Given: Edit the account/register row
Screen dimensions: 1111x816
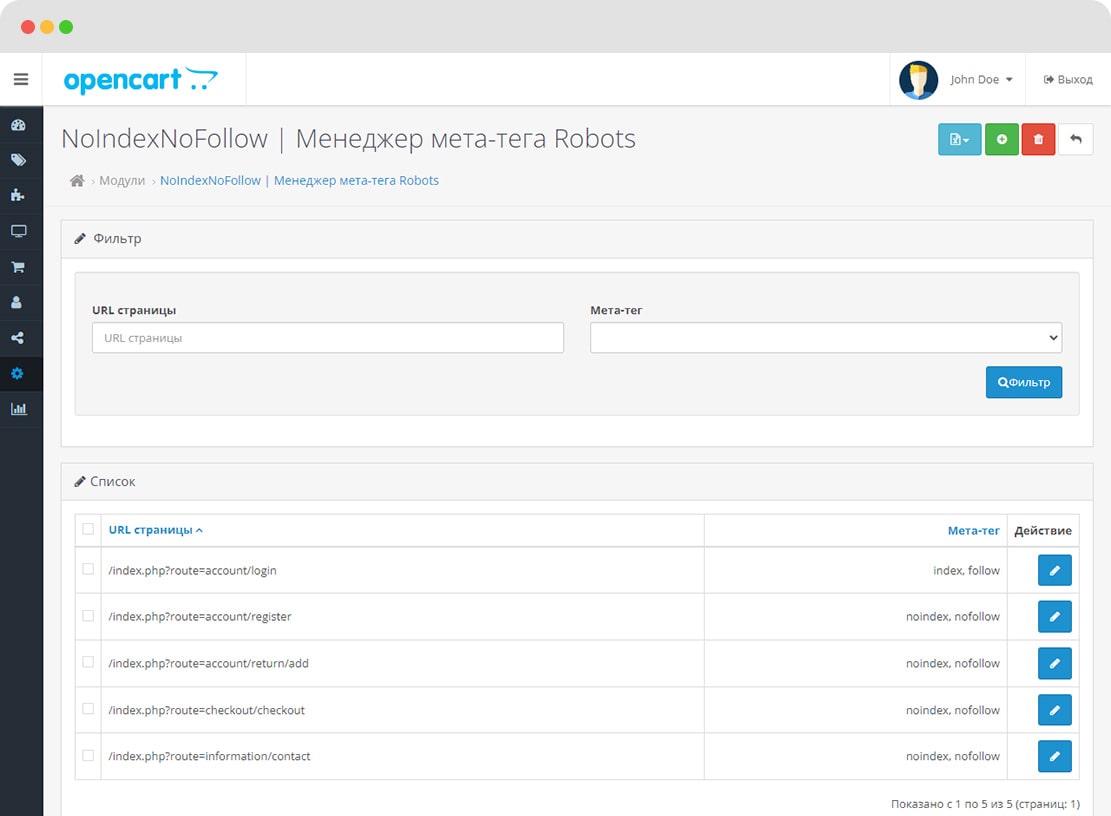Looking at the screenshot, I should click(x=1054, y=616).
